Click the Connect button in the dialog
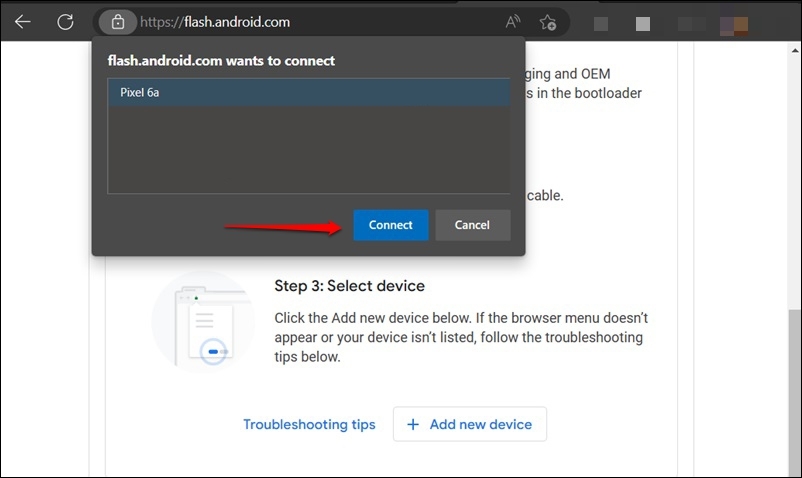 pos(391,225)
